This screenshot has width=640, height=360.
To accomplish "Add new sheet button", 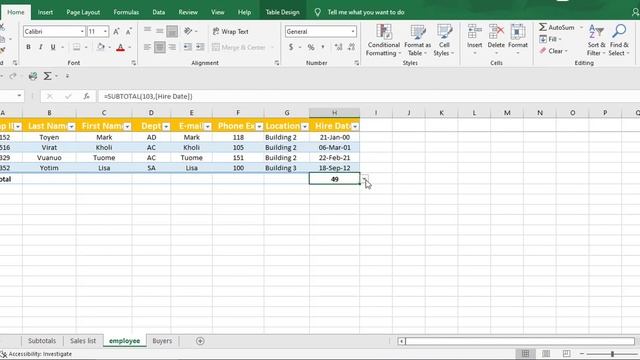I will coord(200,341).
